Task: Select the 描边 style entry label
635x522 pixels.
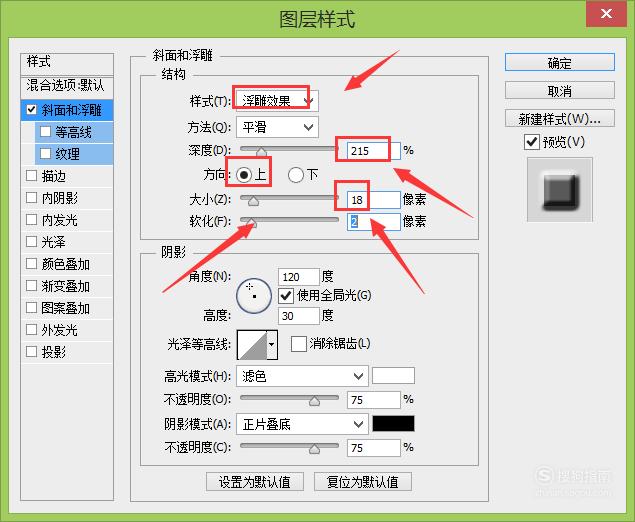Action: 53,176
